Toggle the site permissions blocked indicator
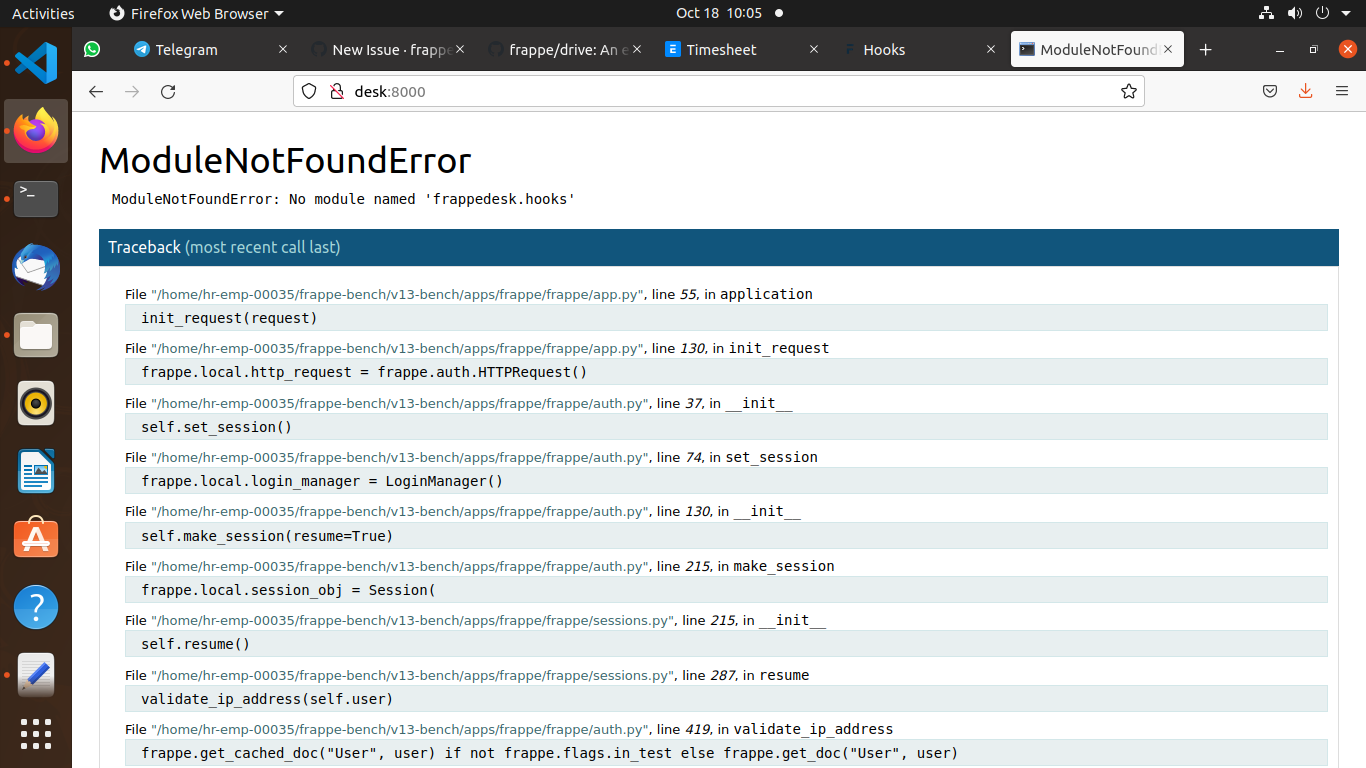 (x=336, y=91)
